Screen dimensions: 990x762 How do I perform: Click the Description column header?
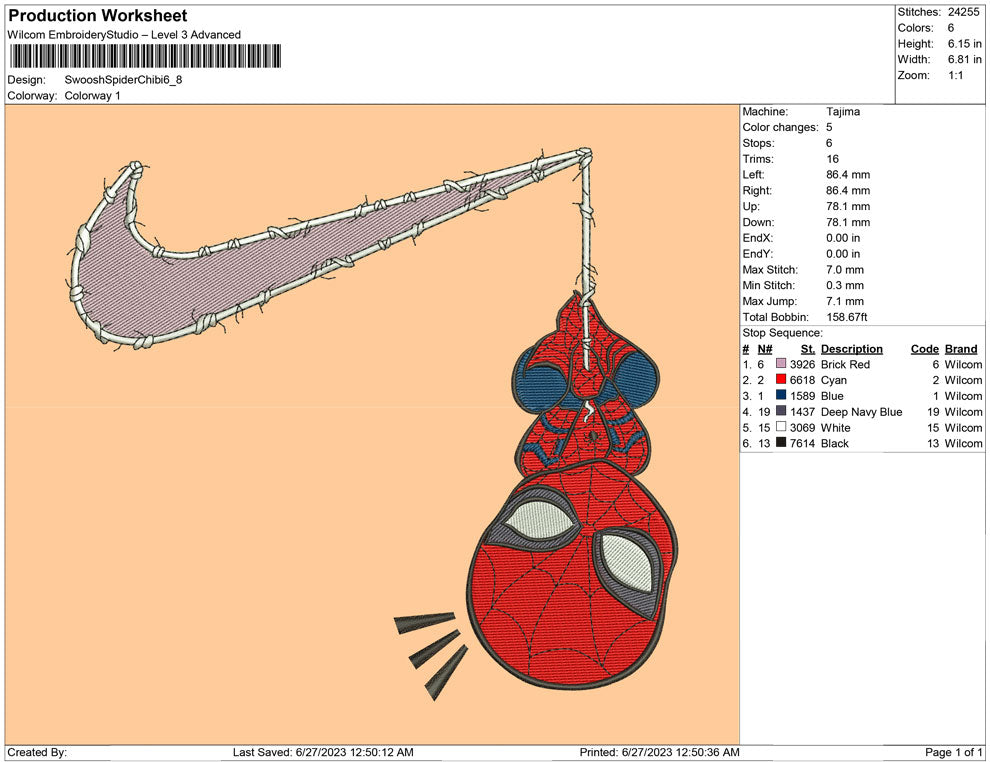851,349
